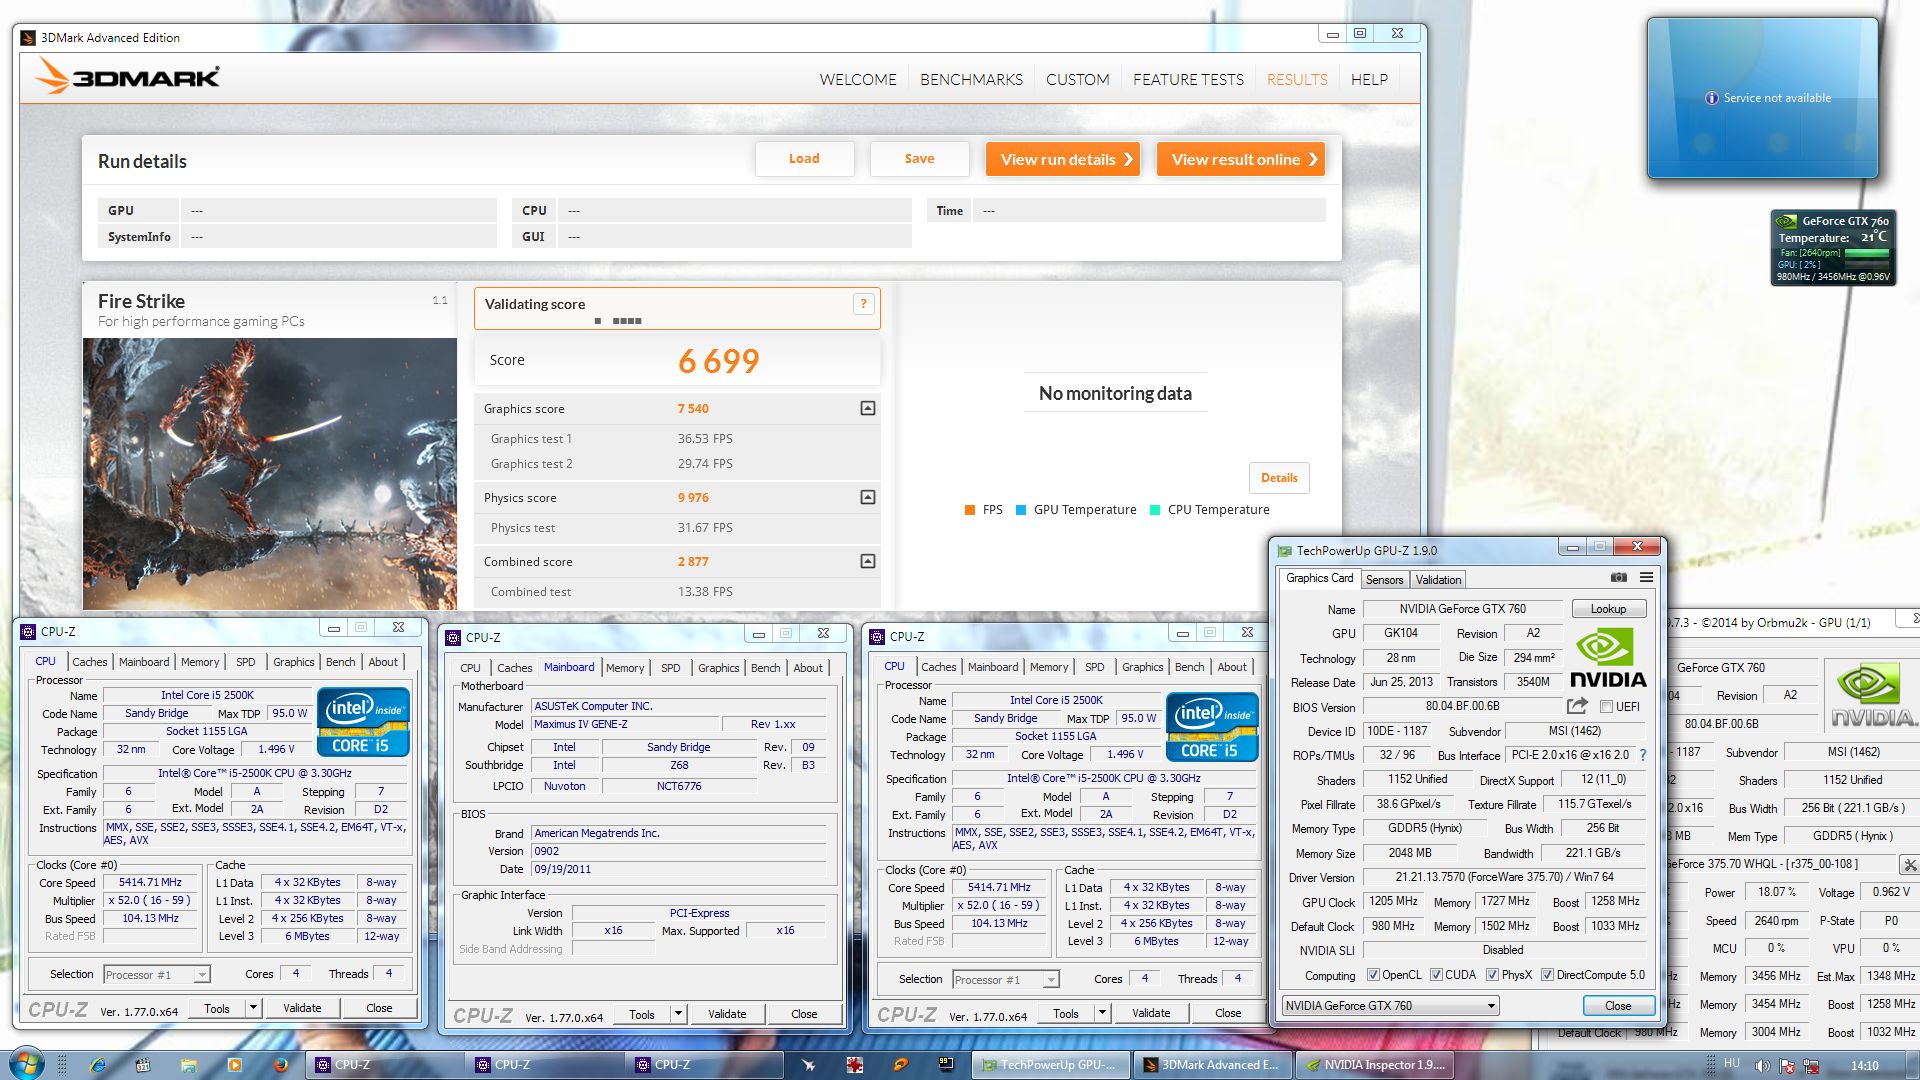Screen dimensions: 1920x1080
Task: Switch to NVIDIA Inspector taskbar button
Action: tap(1377, 1065)
